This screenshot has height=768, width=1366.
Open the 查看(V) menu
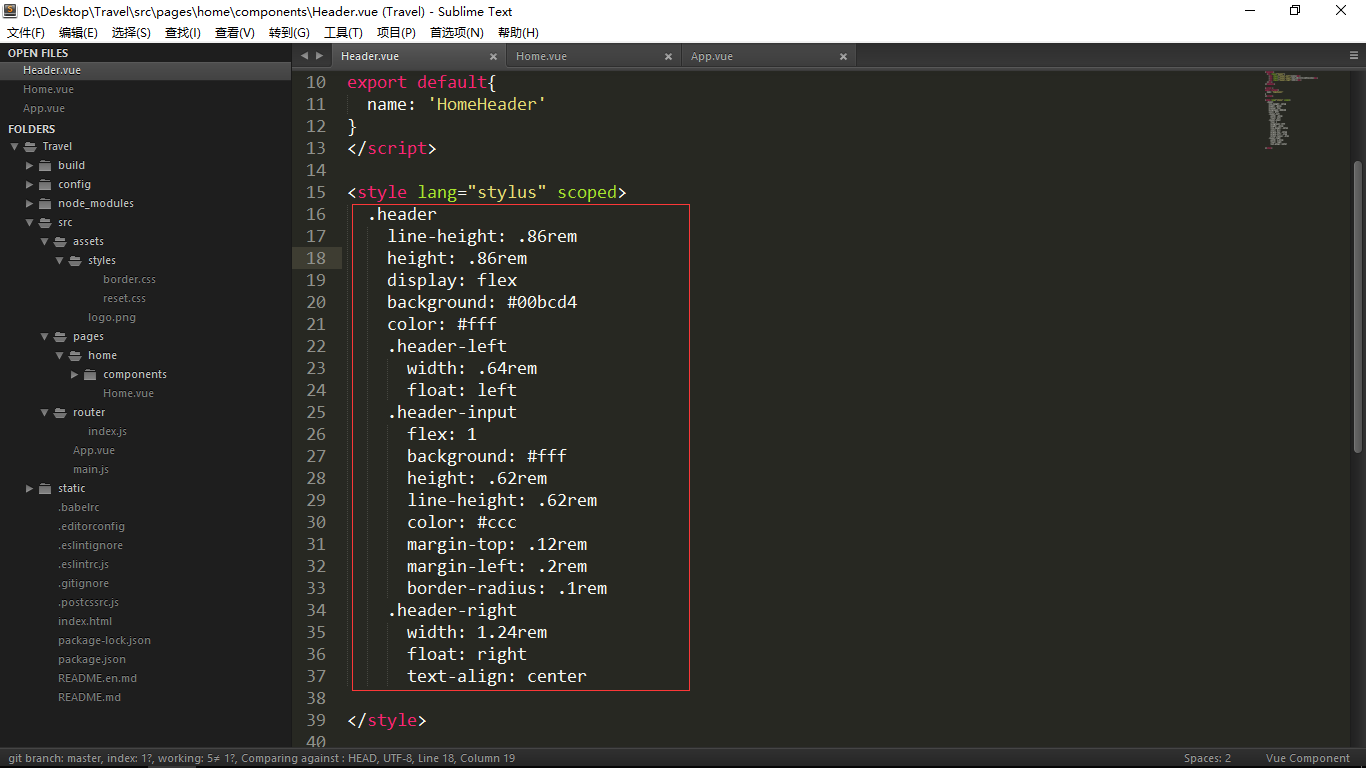(235, 33)
